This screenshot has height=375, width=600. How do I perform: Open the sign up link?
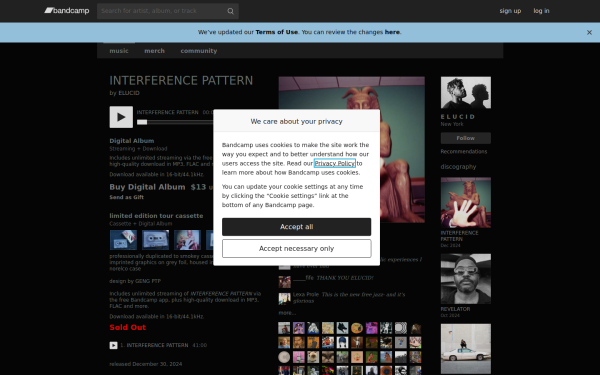[x=510, y=11]
